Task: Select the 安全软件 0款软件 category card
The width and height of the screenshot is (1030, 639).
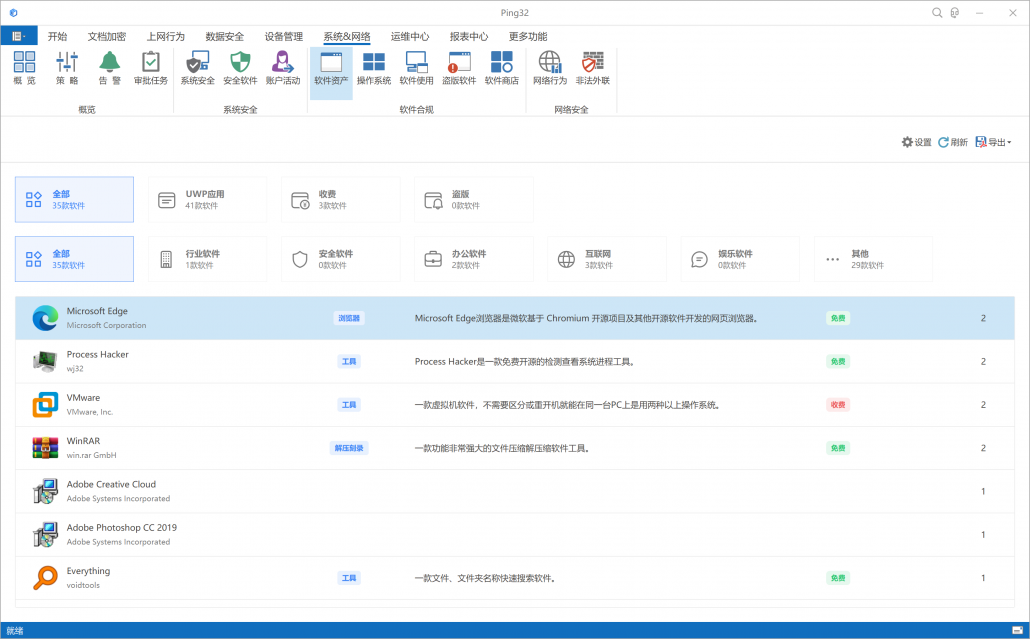Action: [x=341, y=259]
